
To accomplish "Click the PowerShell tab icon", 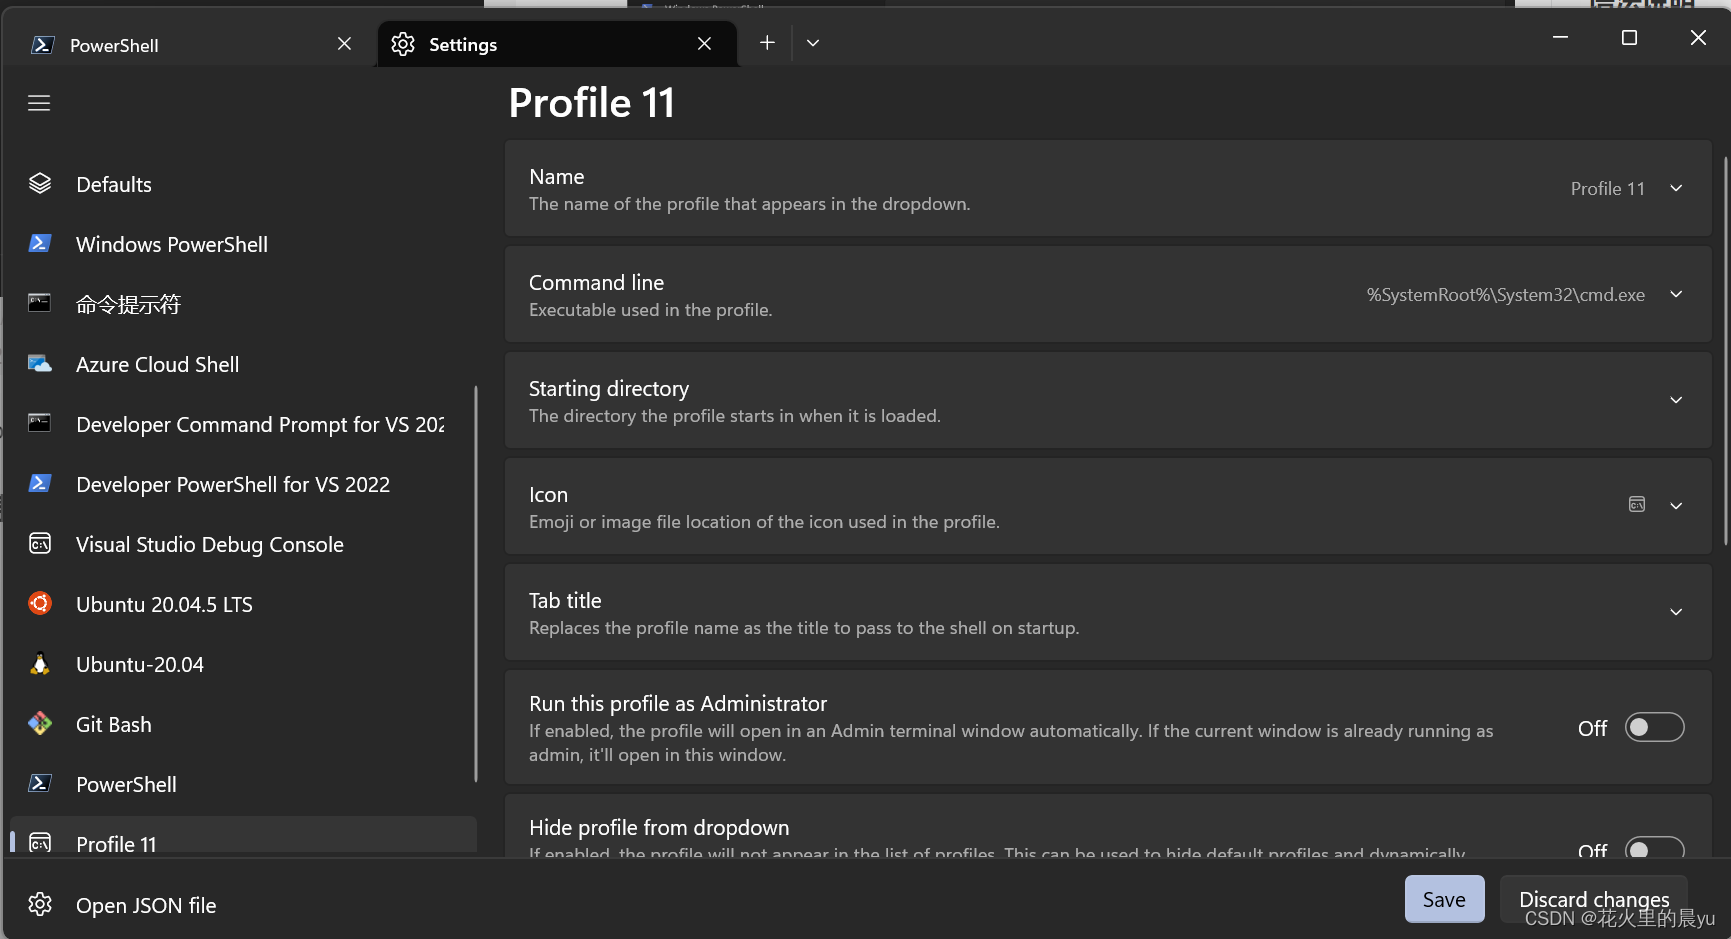I will tap(43, 45).
